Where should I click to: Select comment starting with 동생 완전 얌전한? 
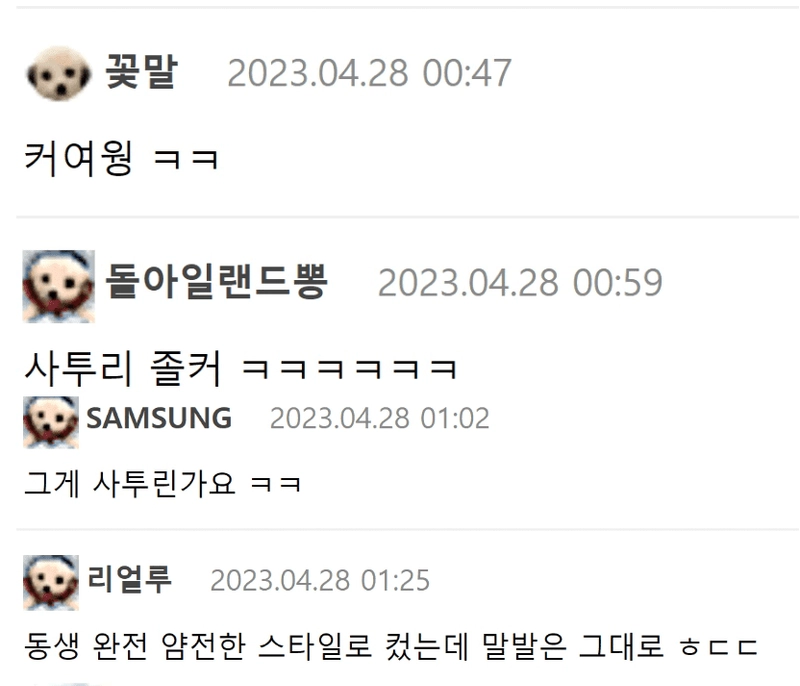pyautogui.click(x=391, y=646)
